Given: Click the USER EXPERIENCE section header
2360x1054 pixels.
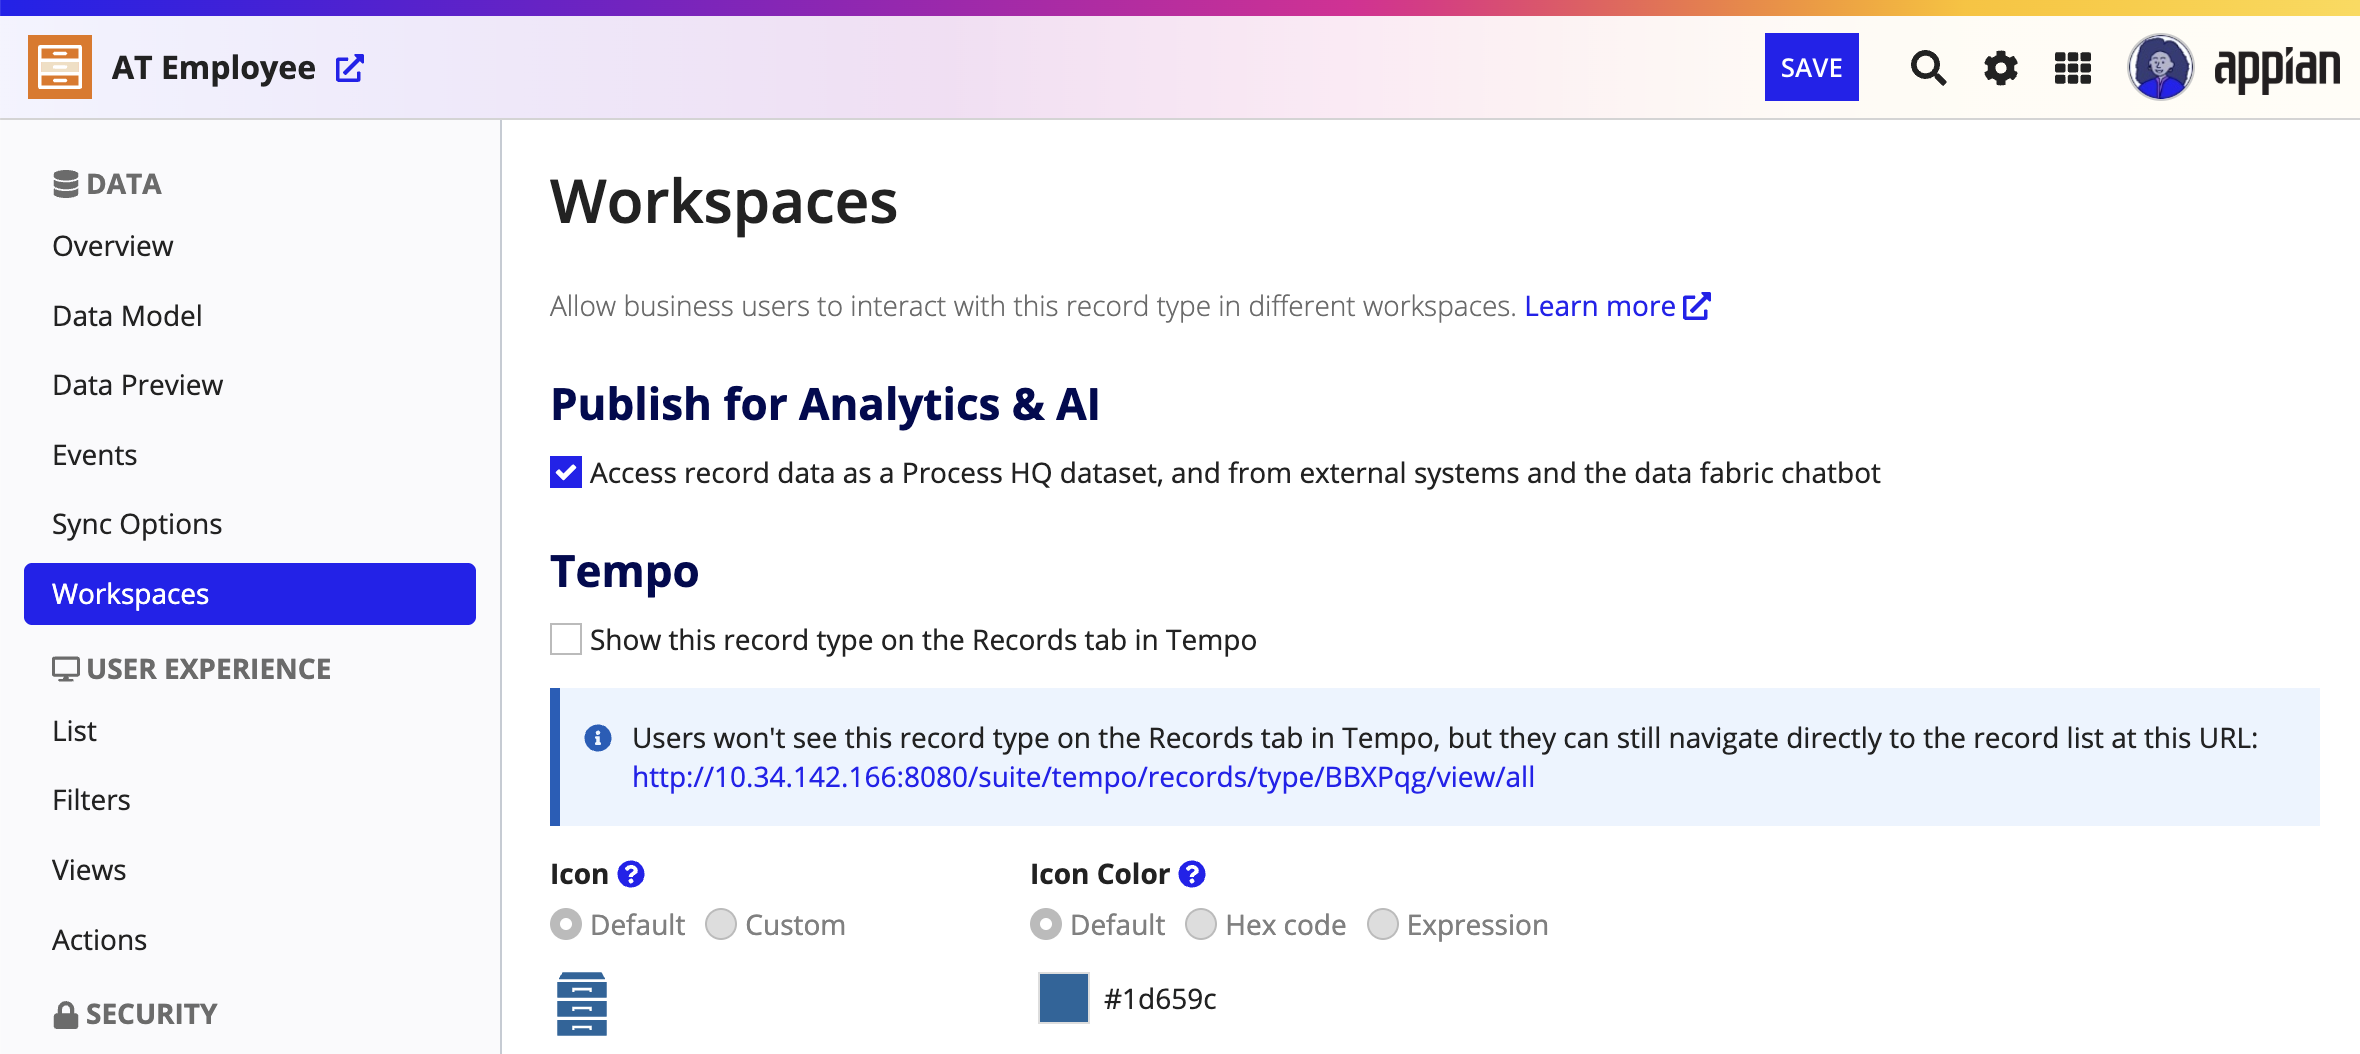Looking at the screenshot, I should (x=192, y=669).
